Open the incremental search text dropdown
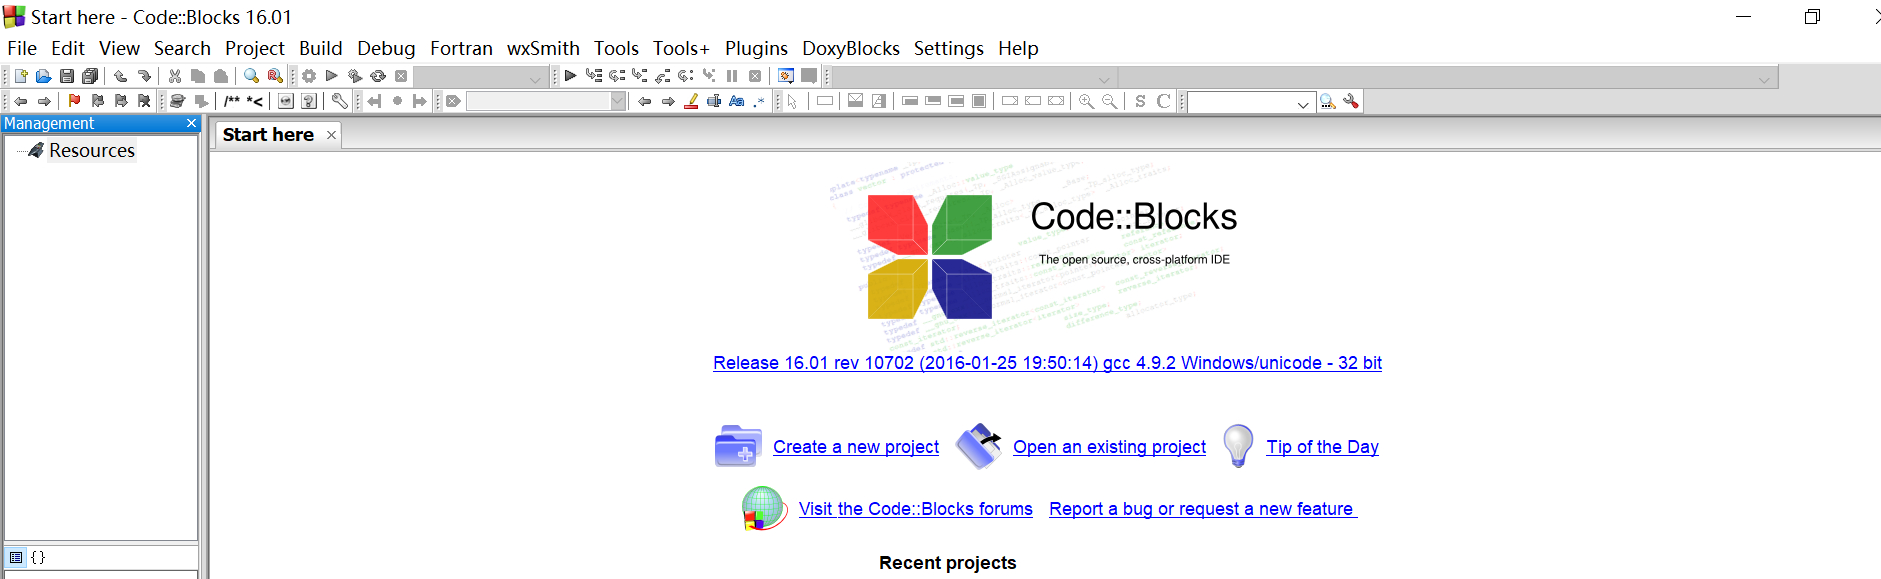The height and width of the screenshot is (579, 1881). 546,101
